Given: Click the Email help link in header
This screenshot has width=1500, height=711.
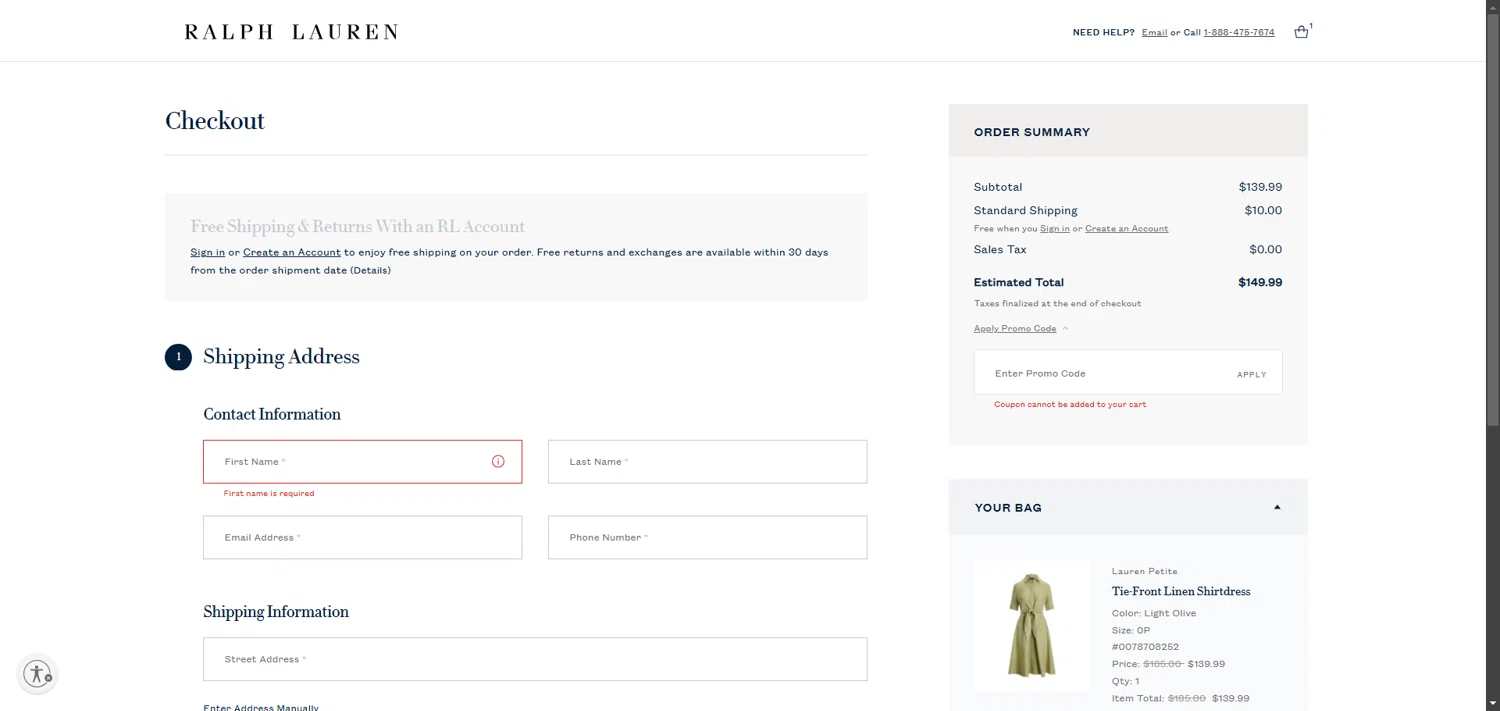Looking at the screenshot, I should [x=1154, y=33].
